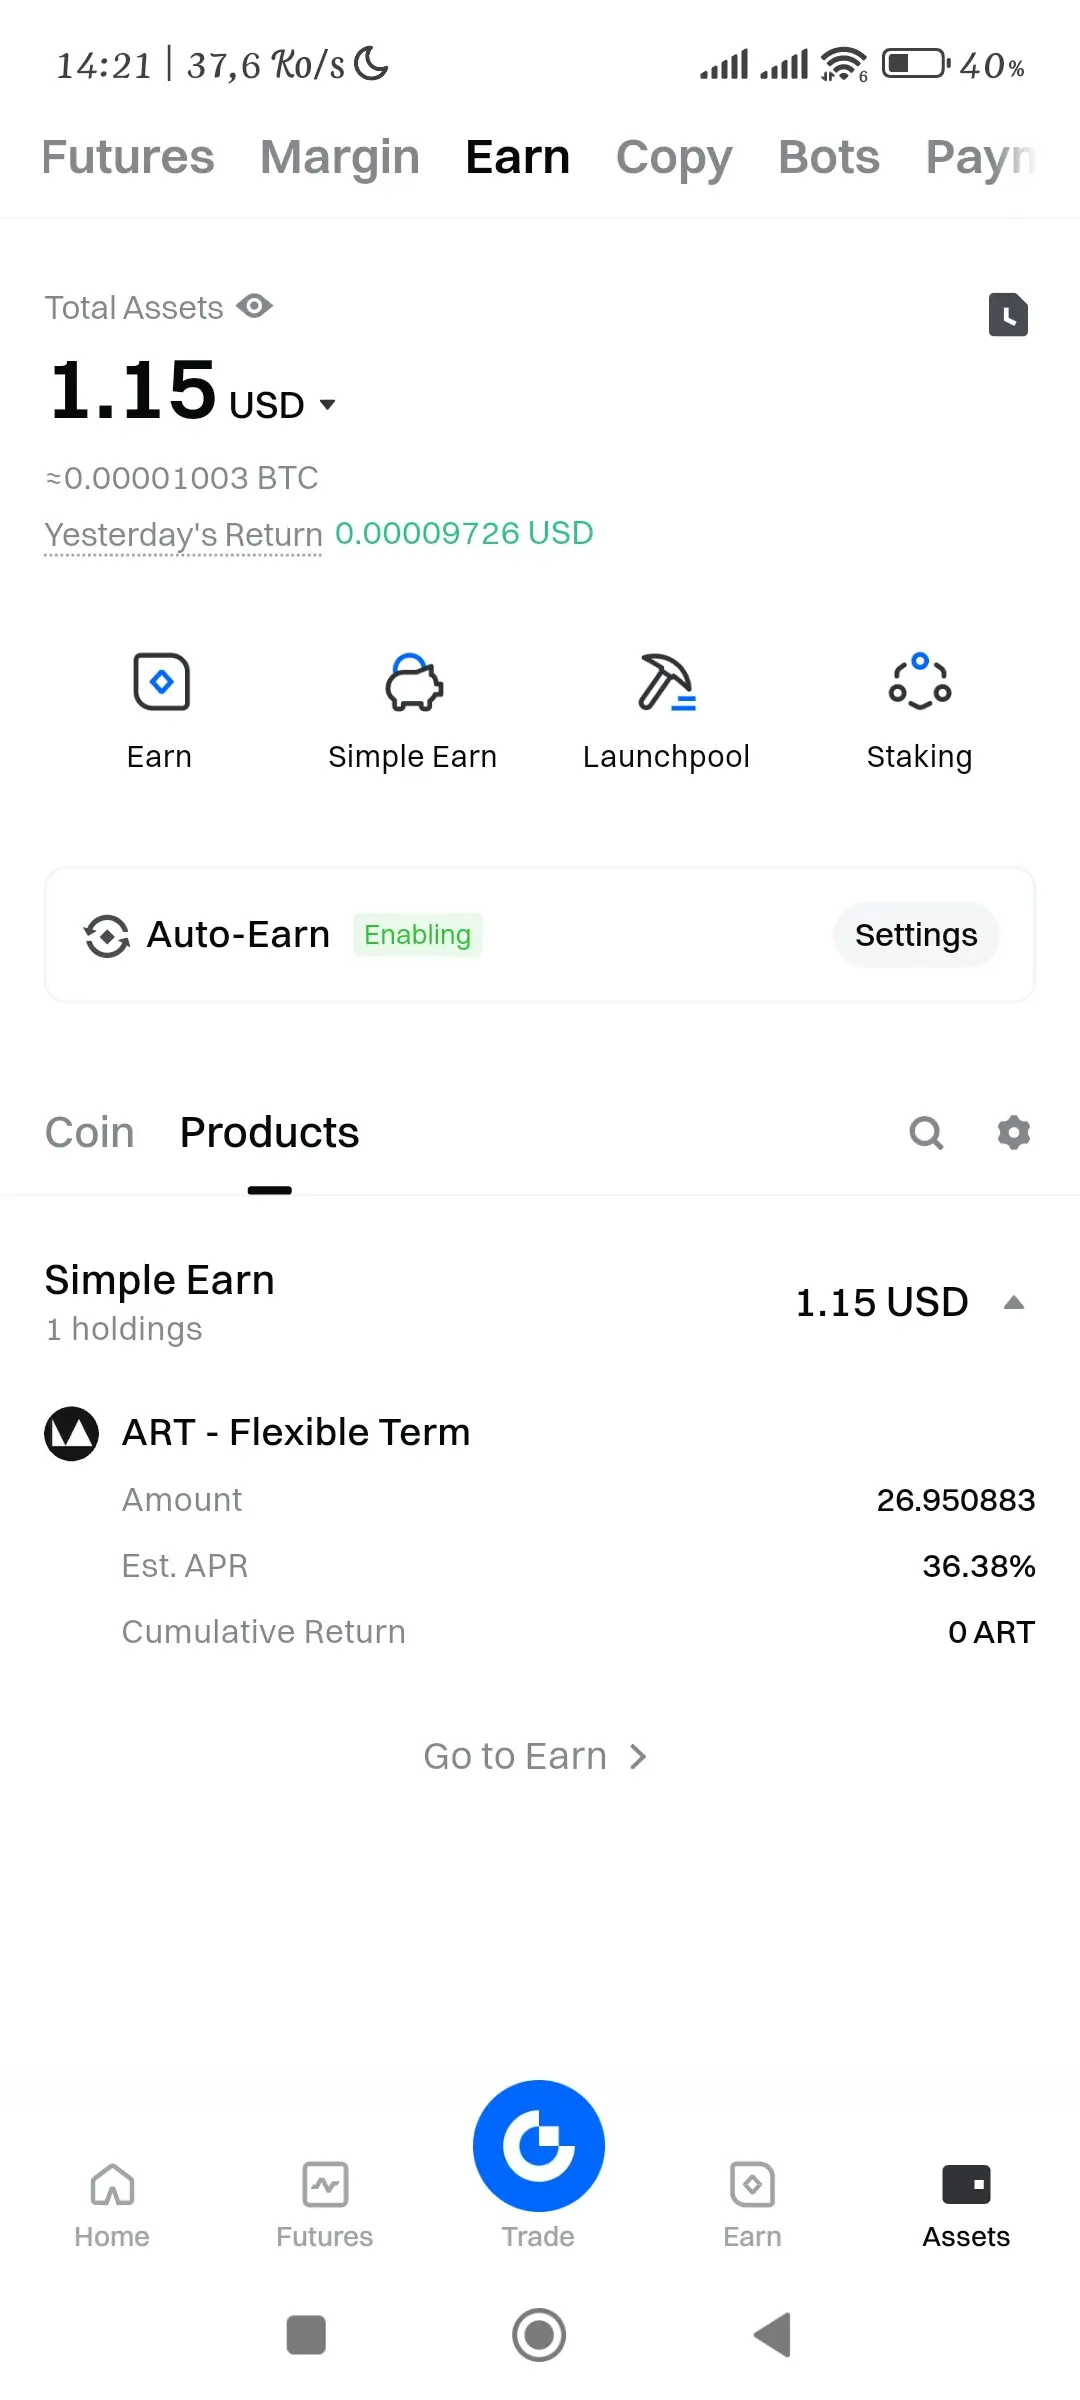
Task: Open Auto-Earn Settings button
Action: pos(916,935)
